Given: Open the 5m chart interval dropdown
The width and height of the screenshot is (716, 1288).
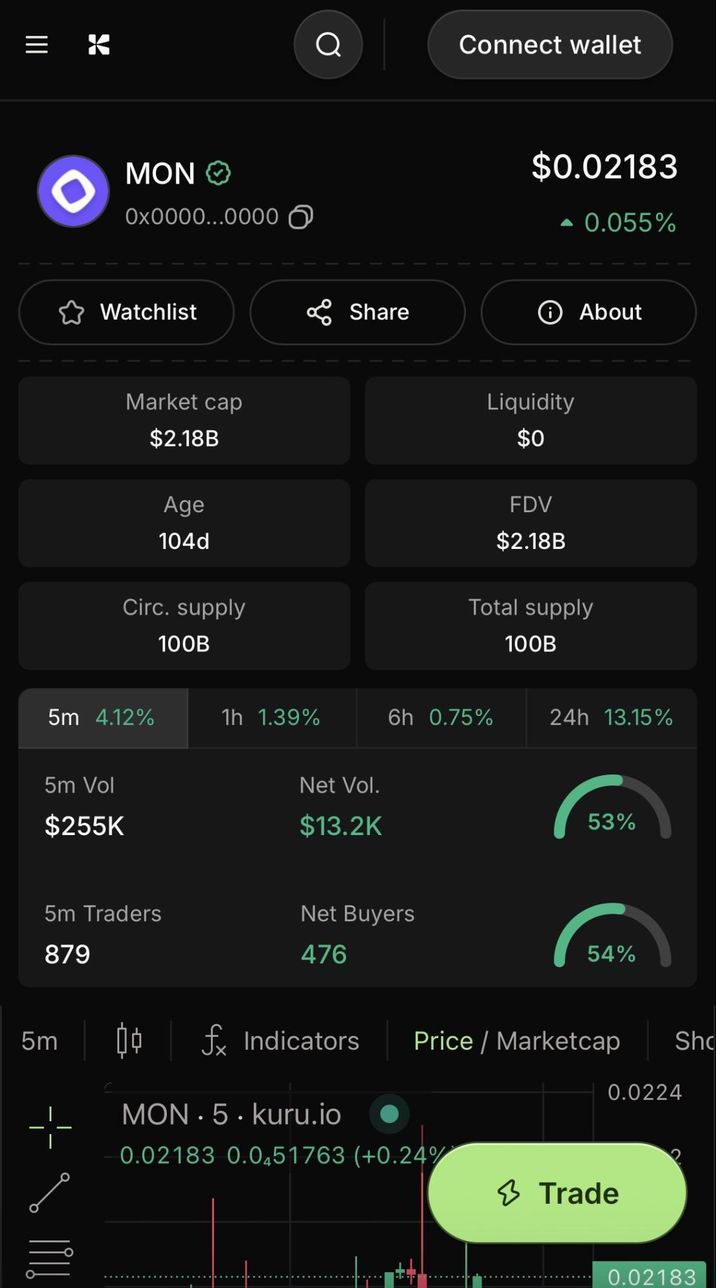Looking at the screenshot, I should pos(40,1041).
